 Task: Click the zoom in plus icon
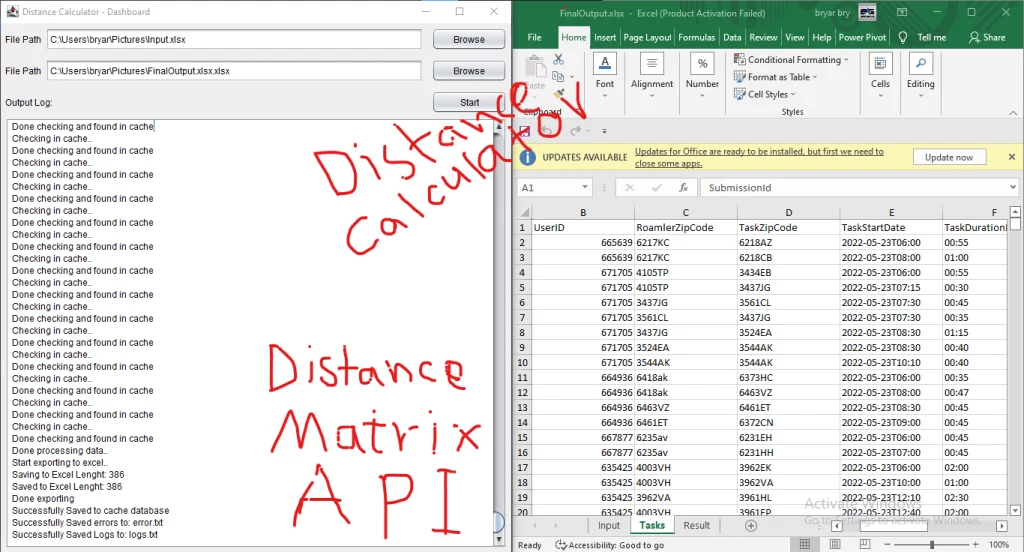click(x=976, y=544)
